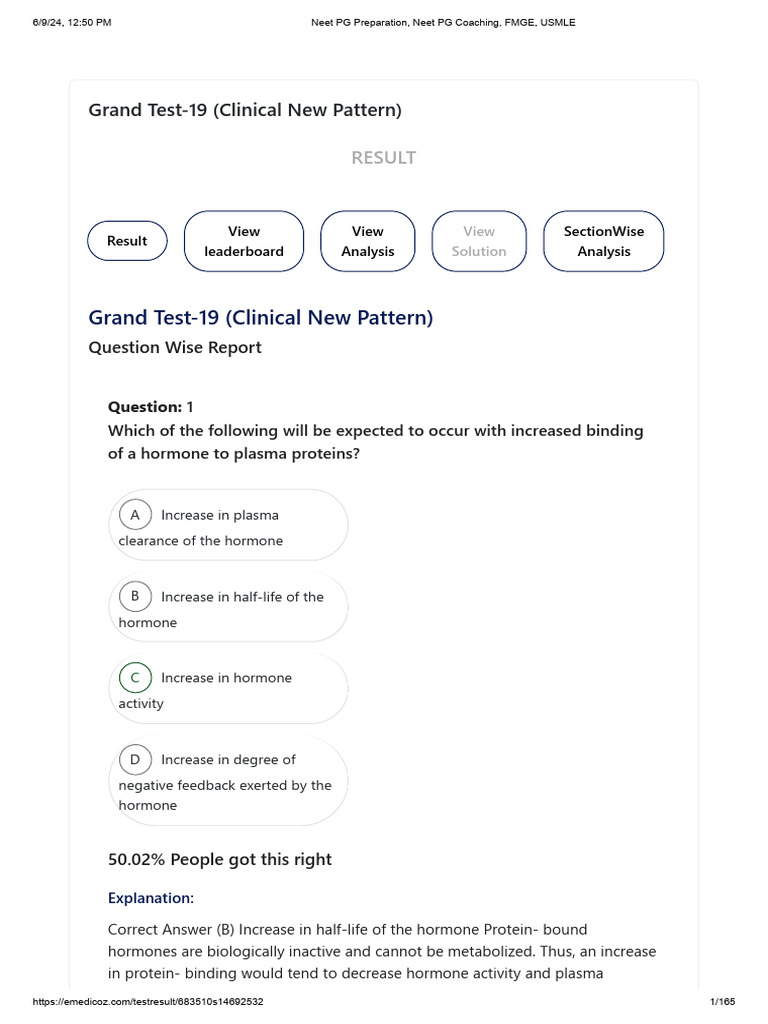Select the circled D option letter
768x1024 pixels.
pyautogui.click(x=135, y=760)
